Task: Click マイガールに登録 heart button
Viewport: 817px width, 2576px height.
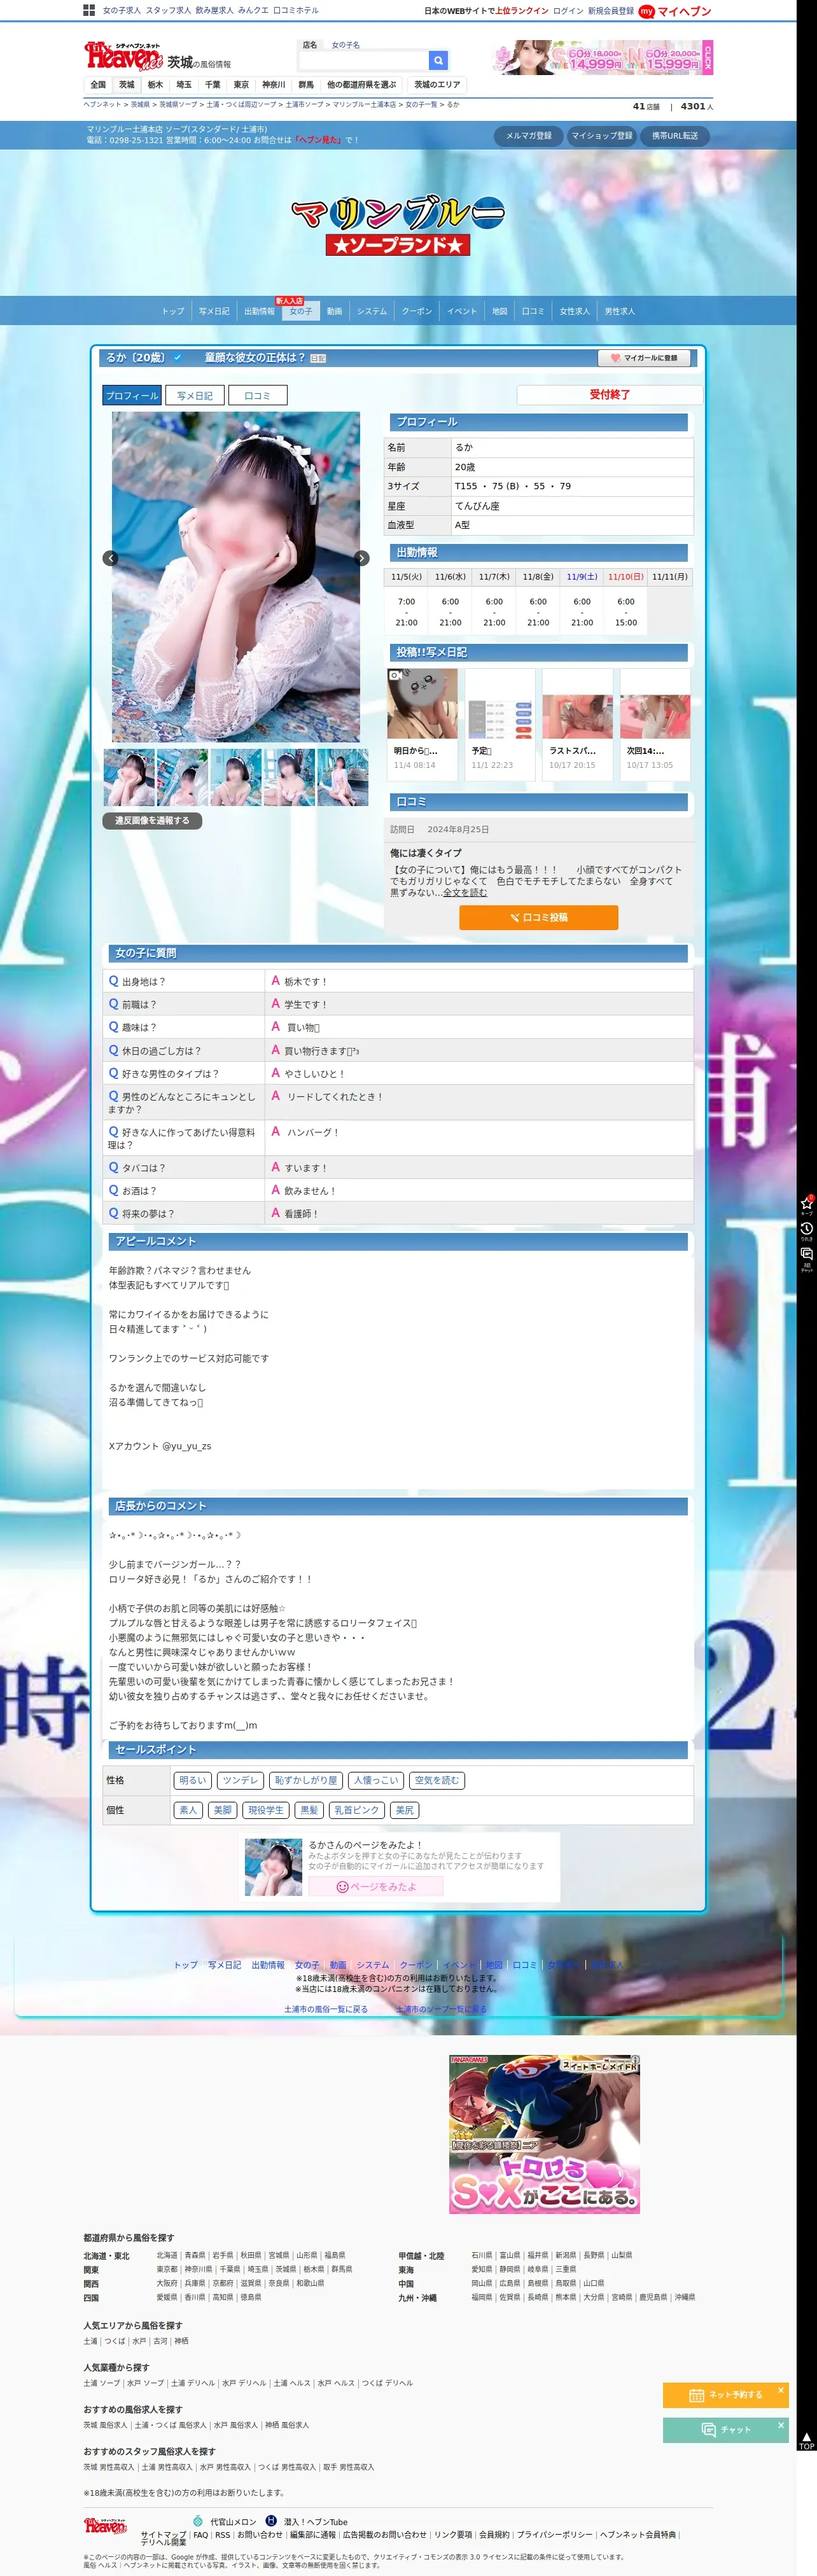Action: click(644, 357)
